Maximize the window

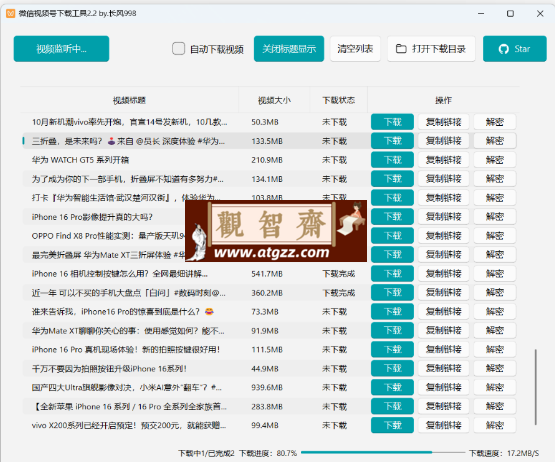pos(510,13)
